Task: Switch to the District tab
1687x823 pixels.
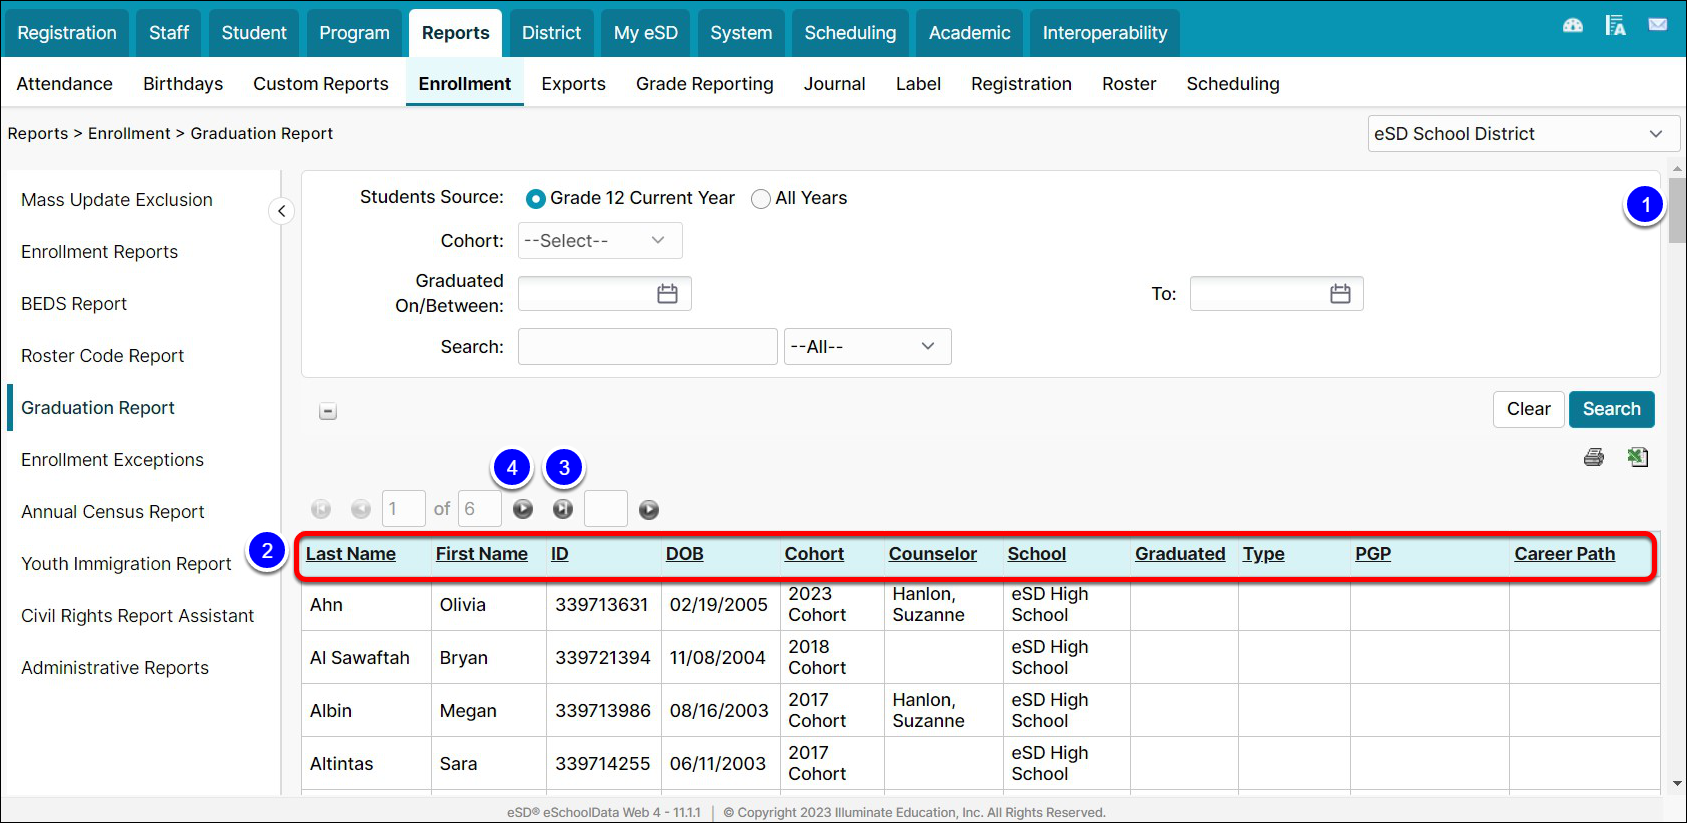Action: 551,33
